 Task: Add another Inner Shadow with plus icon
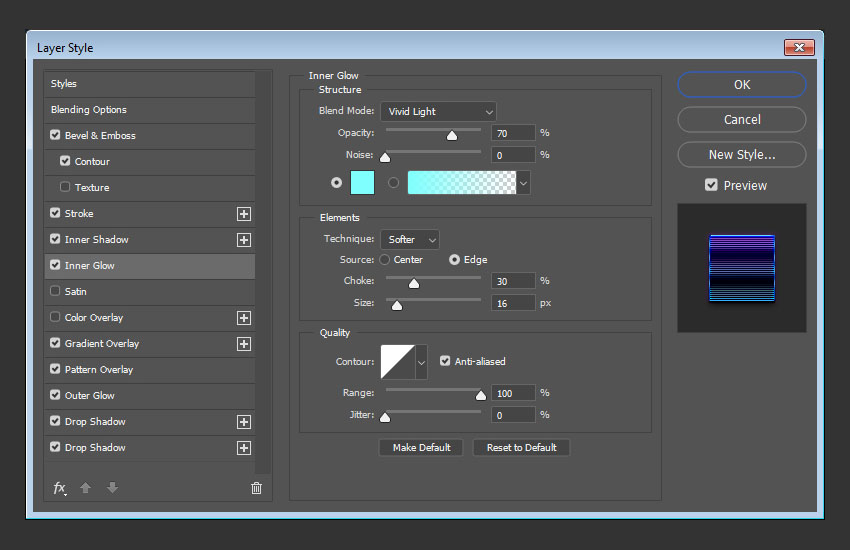point(244,240)
